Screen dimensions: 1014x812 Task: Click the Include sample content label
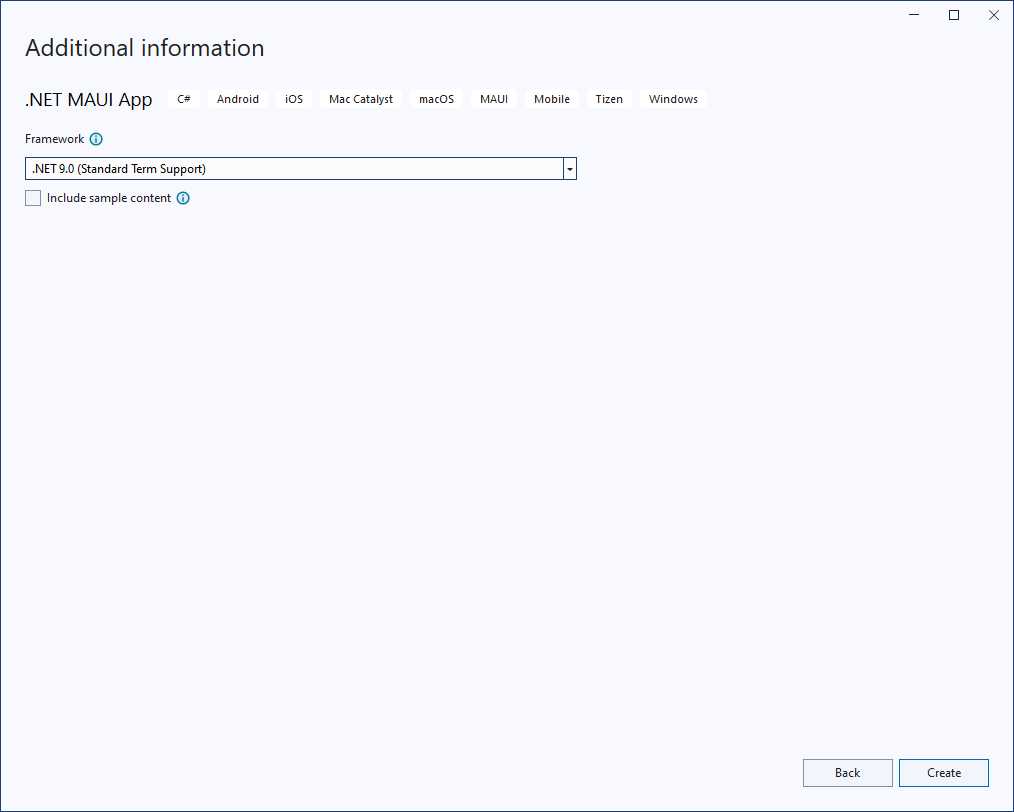pyautogui.click(x=109, y=198)
